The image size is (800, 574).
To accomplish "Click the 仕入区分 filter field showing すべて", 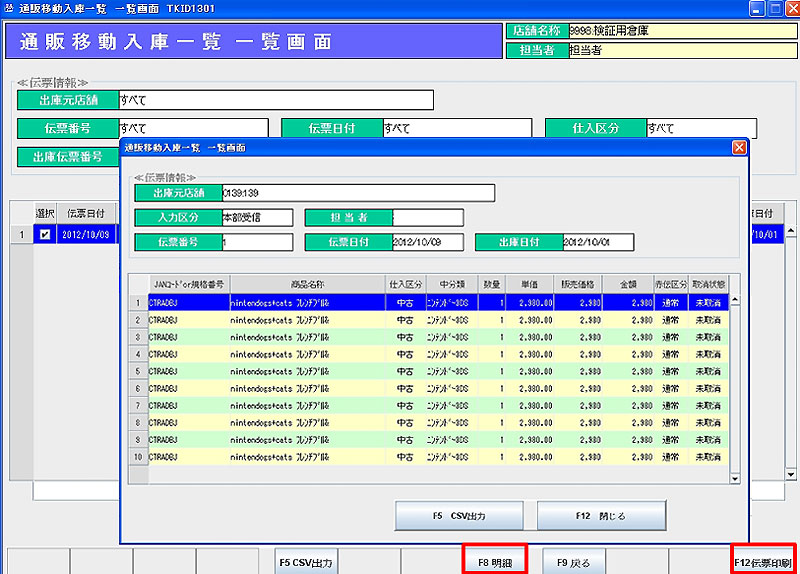I will [x=700, y=128].
